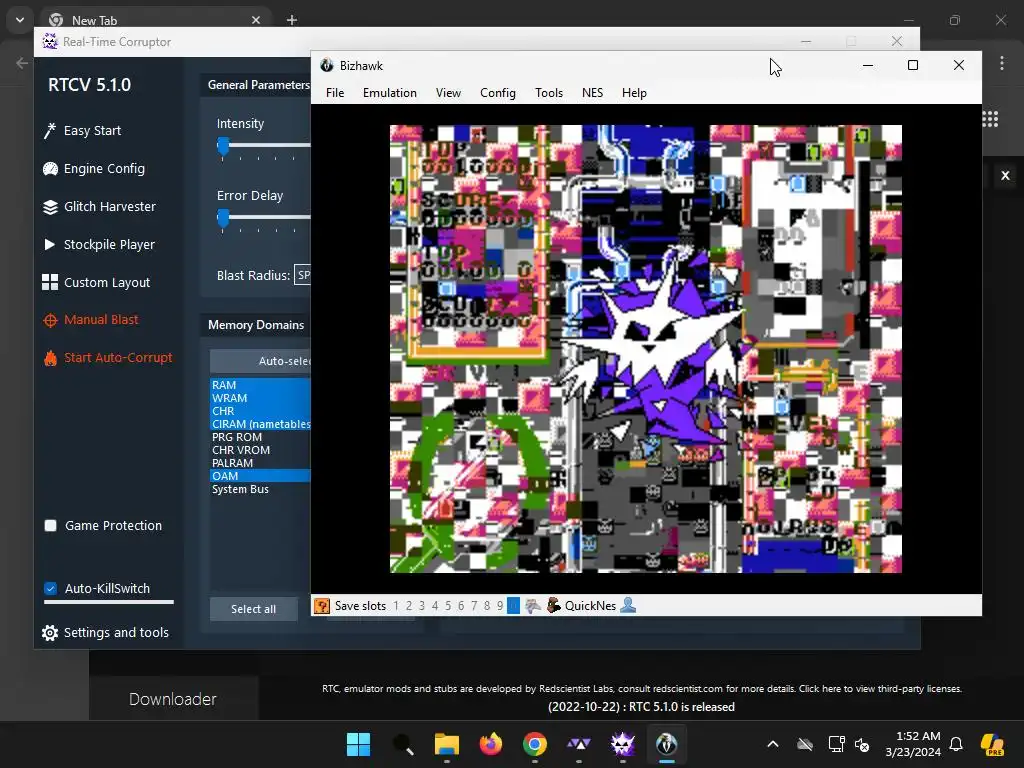1024x768 pixels.
Task: Switch to Bizhawk taskbar icon
Action: pos(666,744)
